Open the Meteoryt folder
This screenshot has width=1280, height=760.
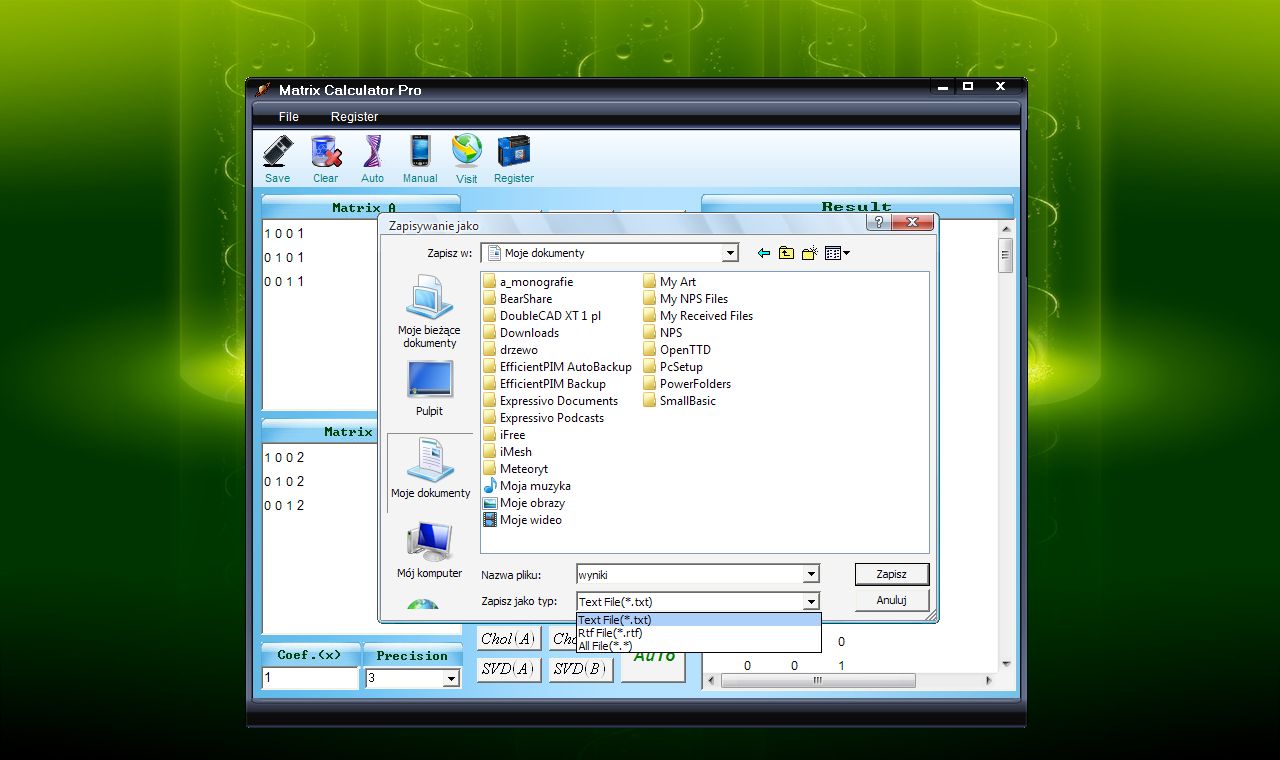pyautogui.click(x=515, y=469)
